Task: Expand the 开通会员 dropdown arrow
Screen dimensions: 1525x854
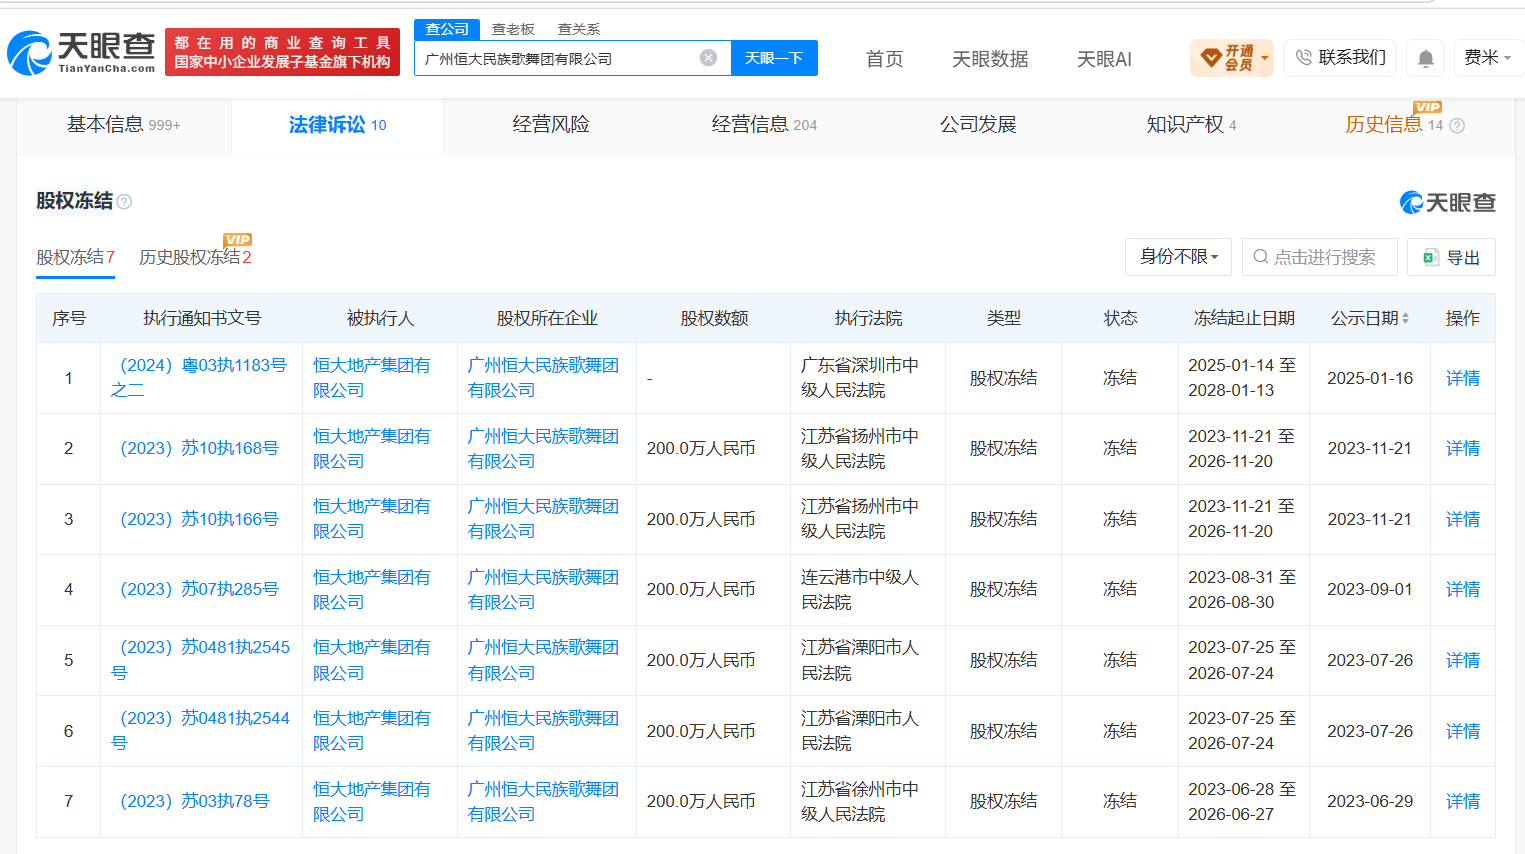Action: (x=1265, y=58)
